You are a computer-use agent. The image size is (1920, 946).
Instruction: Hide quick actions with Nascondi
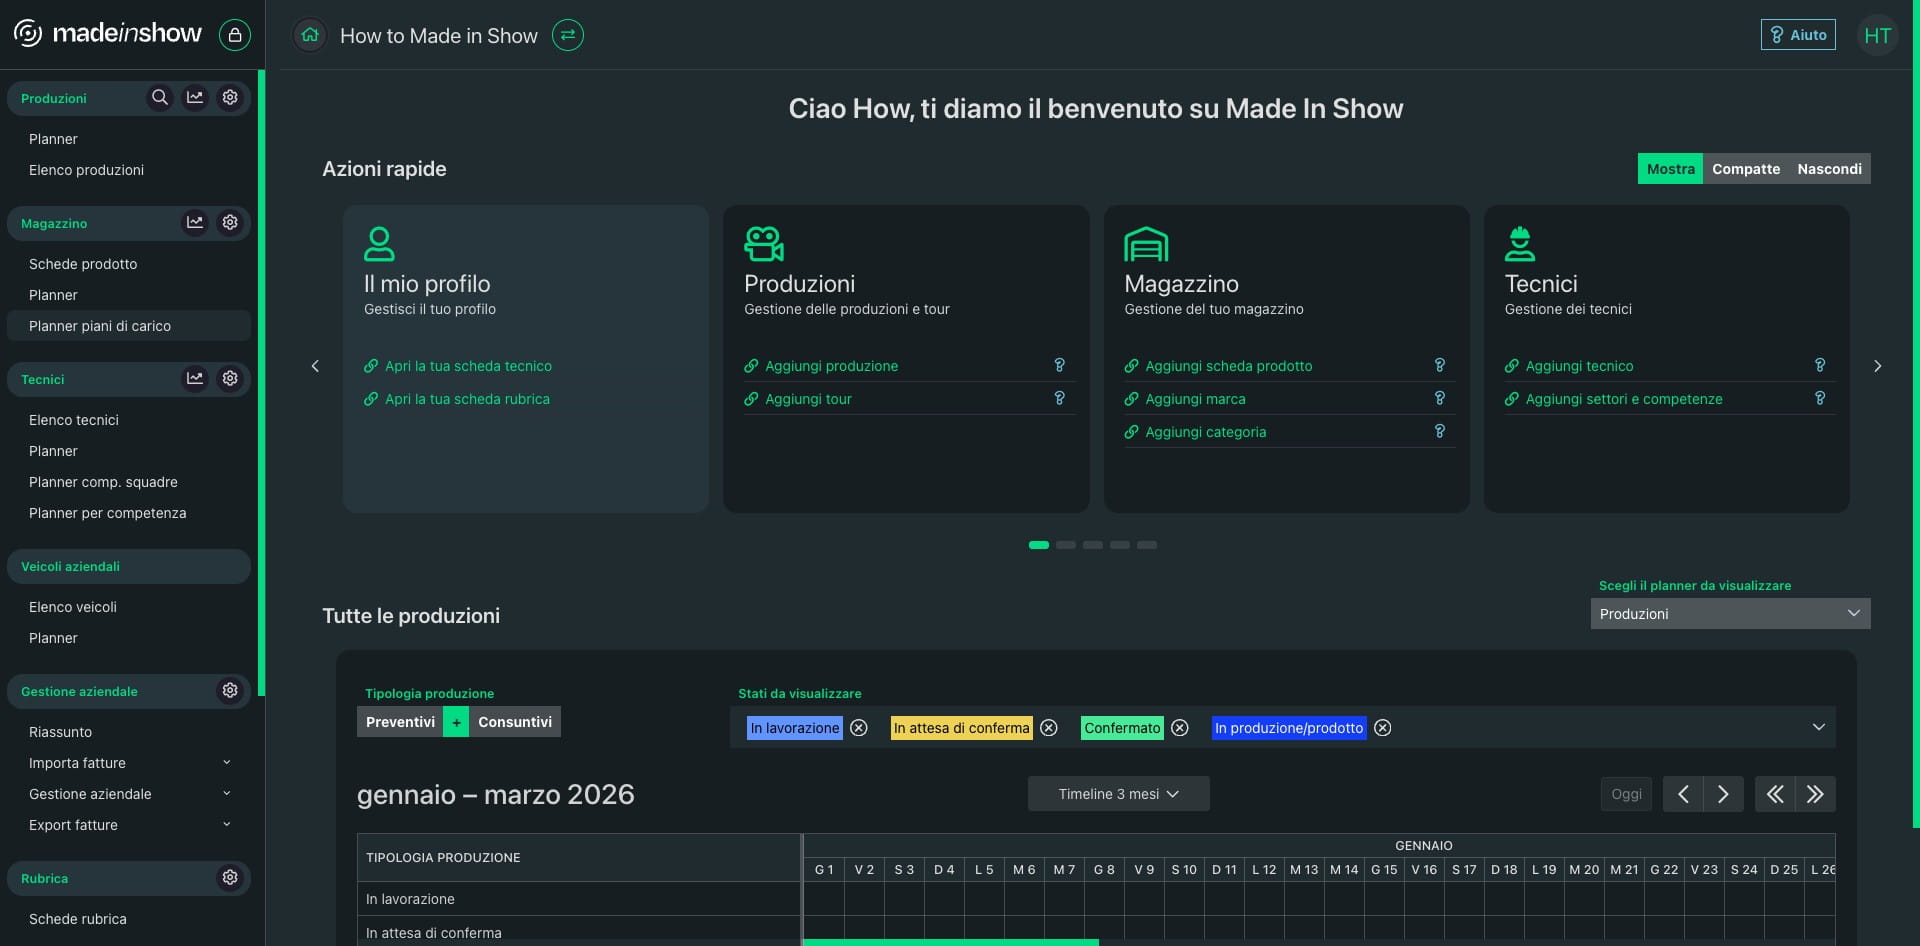coord(1829,169)
